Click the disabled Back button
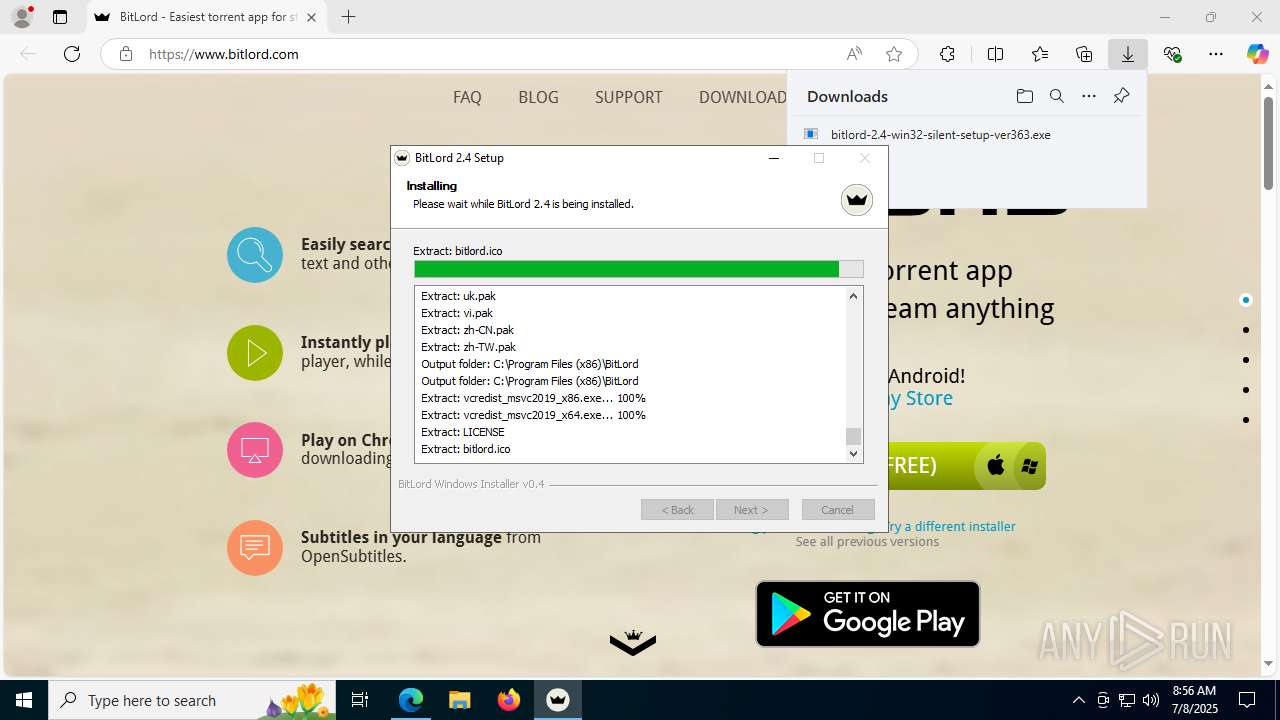The width and height of the screenshot is (1280, 720). 677,510
